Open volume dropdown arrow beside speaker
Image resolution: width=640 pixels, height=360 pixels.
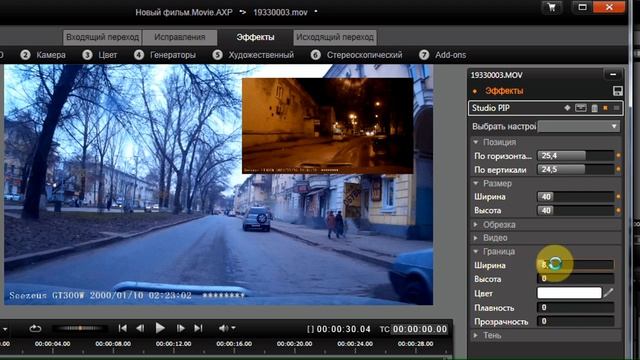tap(233, 328)
